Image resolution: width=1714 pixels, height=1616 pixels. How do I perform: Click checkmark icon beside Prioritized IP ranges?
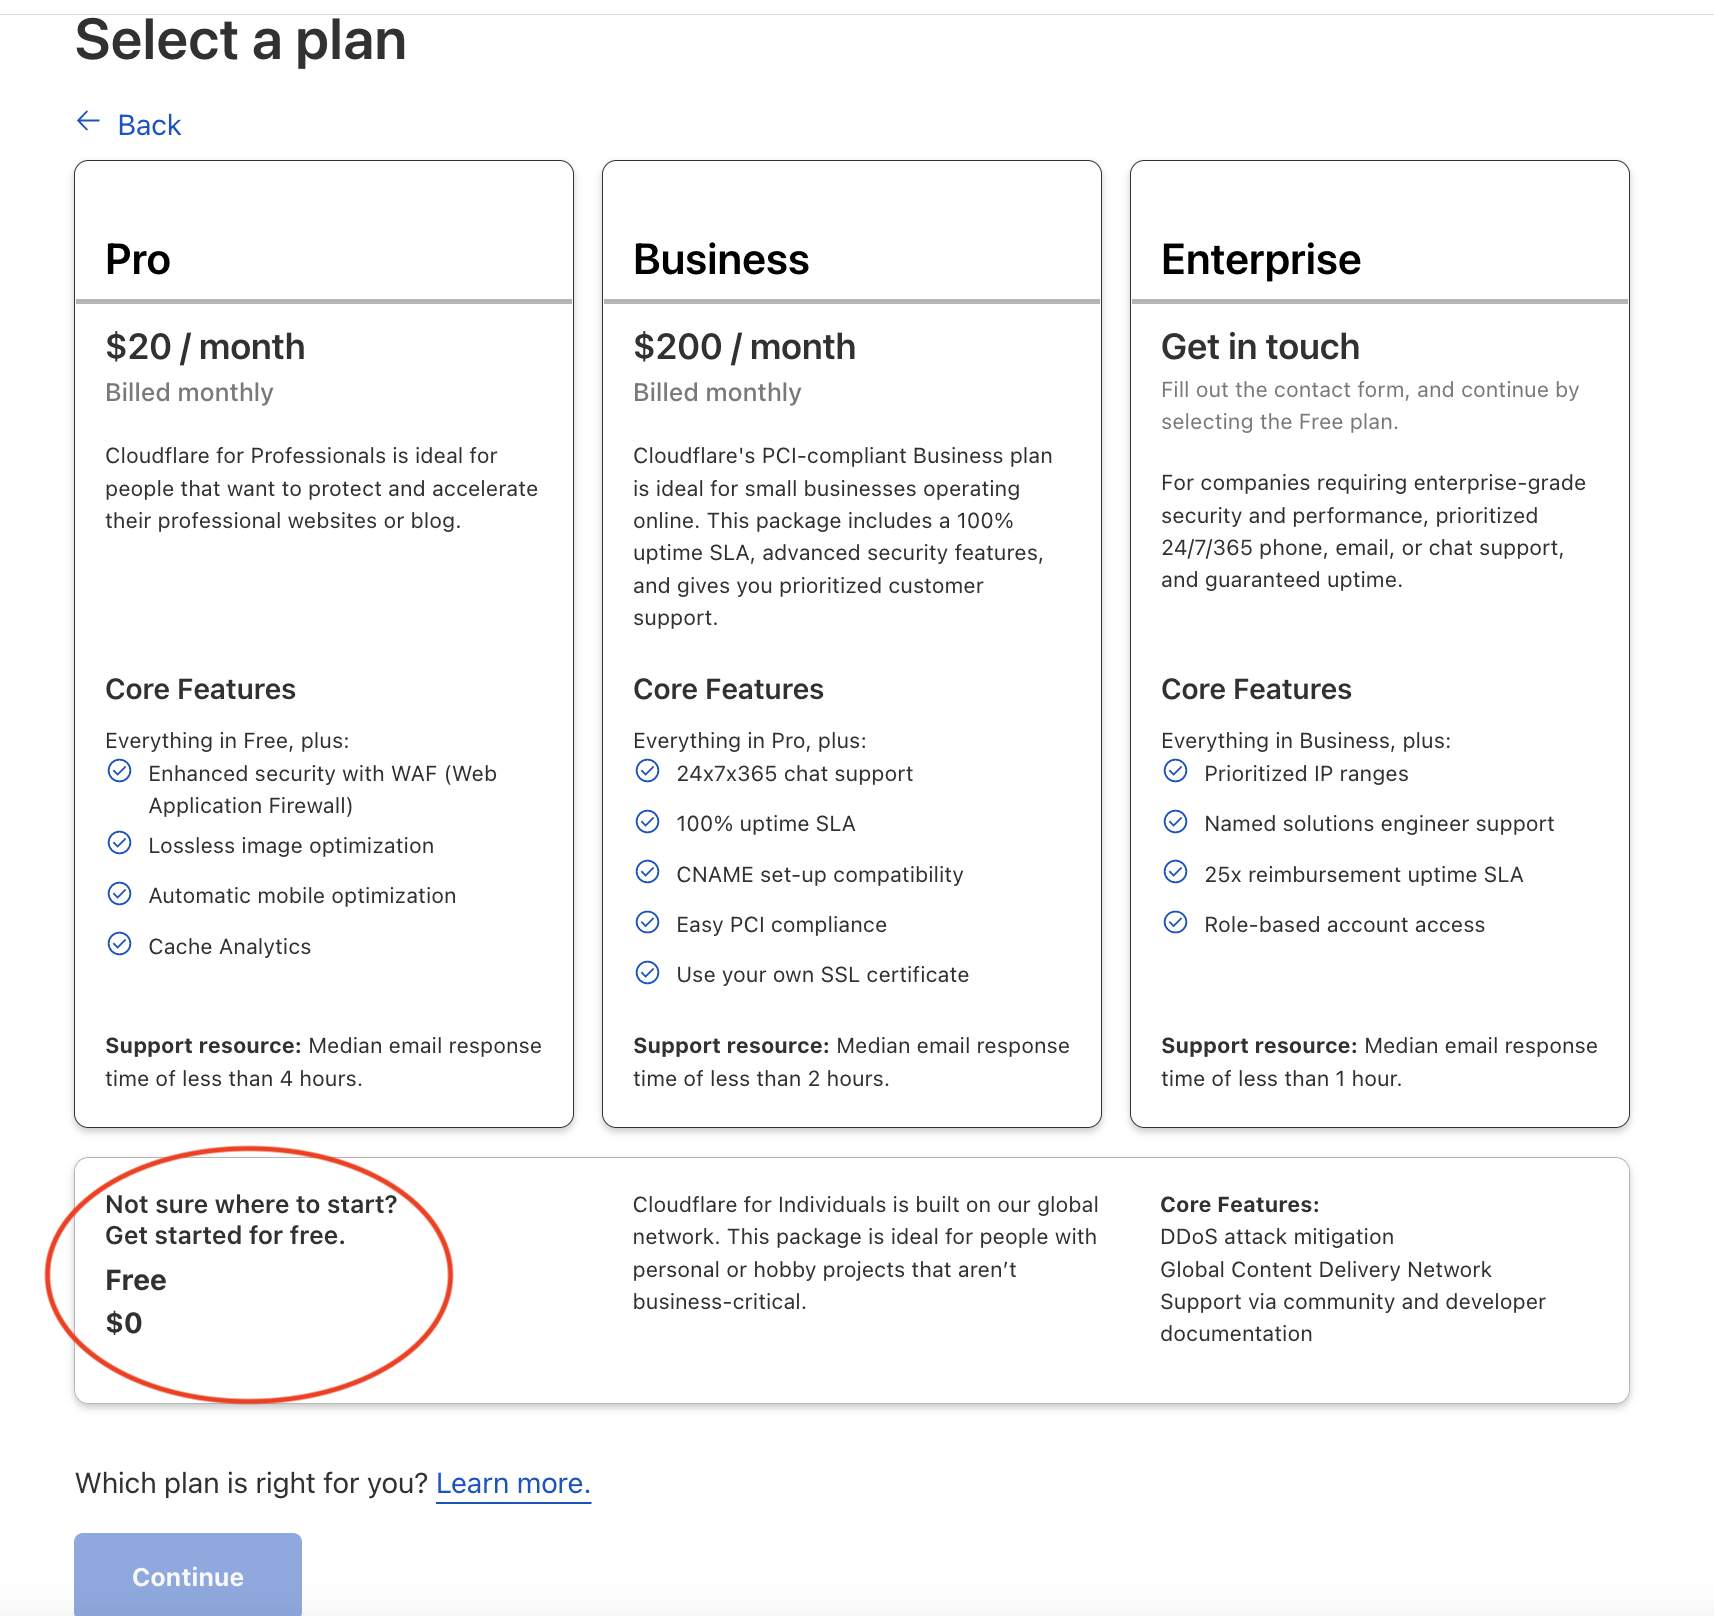pyautogui.click(x=1175, y=771)
